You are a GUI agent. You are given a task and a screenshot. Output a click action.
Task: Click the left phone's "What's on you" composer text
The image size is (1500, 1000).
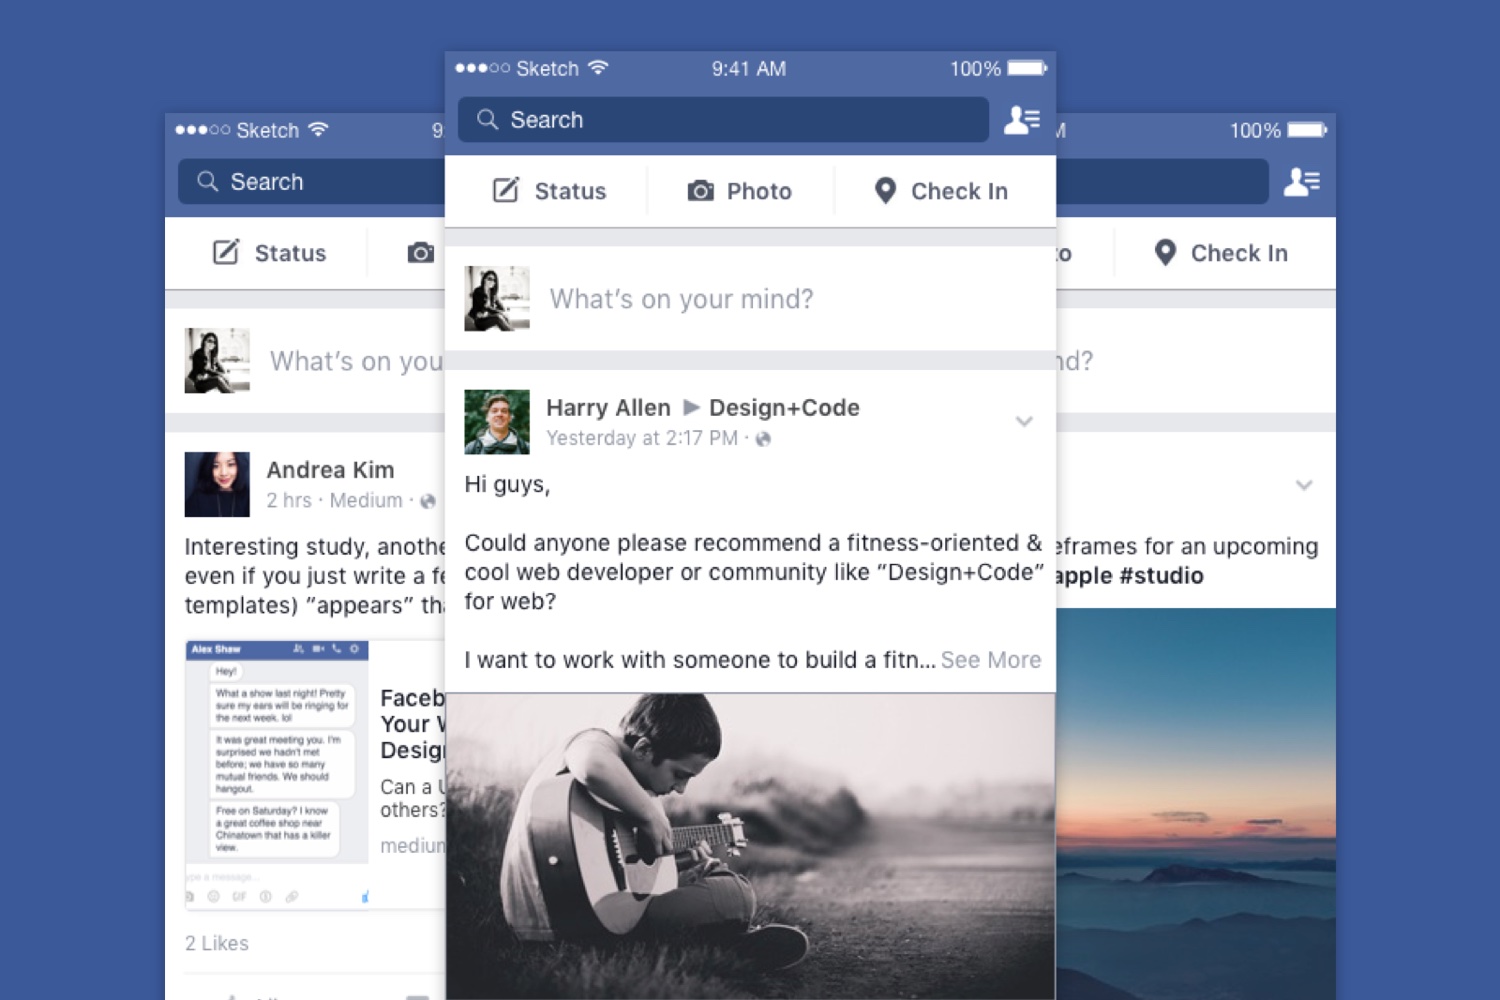click(x=356, y=361)
